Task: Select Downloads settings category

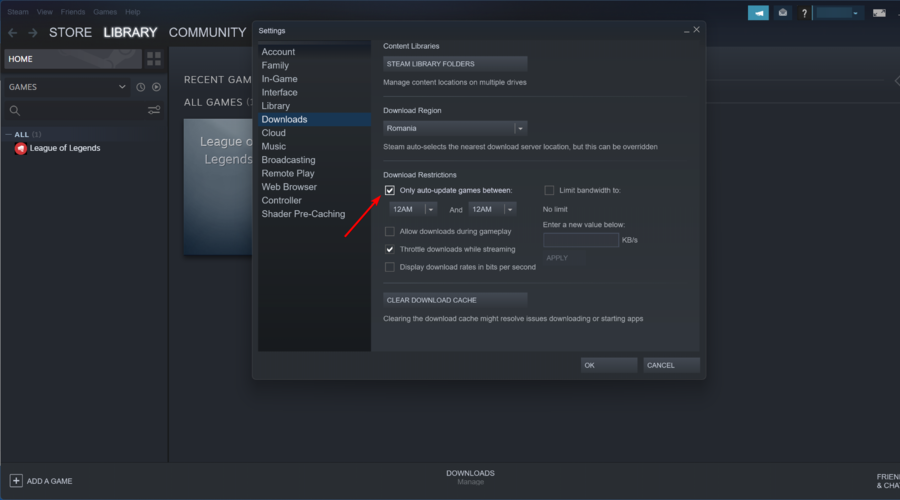Action: point(314,119)
